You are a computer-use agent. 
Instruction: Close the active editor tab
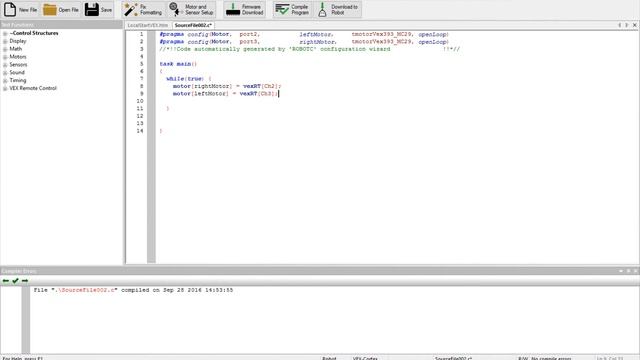point(635,25)
